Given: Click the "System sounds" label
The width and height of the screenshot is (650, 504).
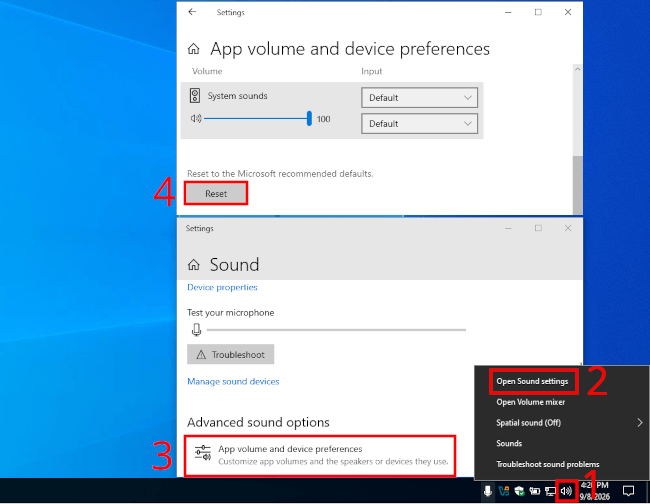Looking at the screenshot, I should (238, 96).
